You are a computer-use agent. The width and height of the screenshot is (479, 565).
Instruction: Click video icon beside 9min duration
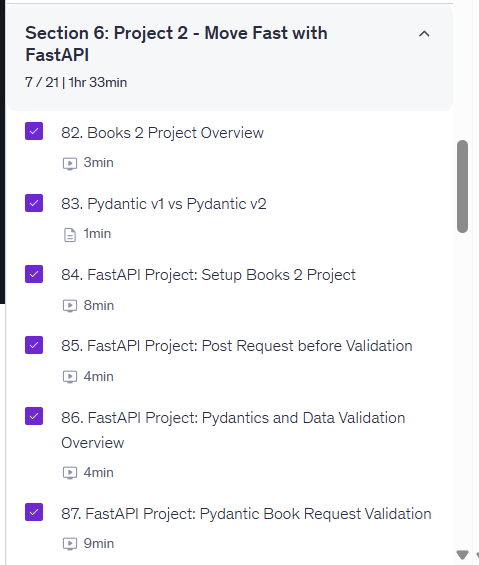tap(70, 544)
